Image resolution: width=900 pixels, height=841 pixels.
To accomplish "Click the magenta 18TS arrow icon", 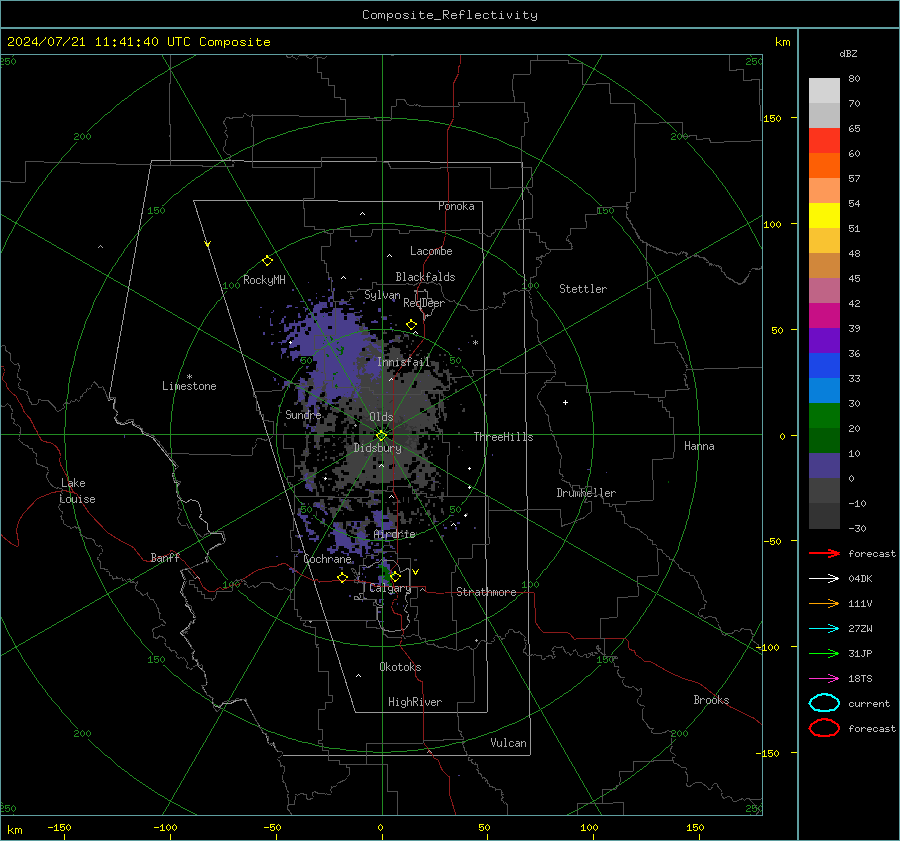I will pyautogui.click(x=824, y=679).
